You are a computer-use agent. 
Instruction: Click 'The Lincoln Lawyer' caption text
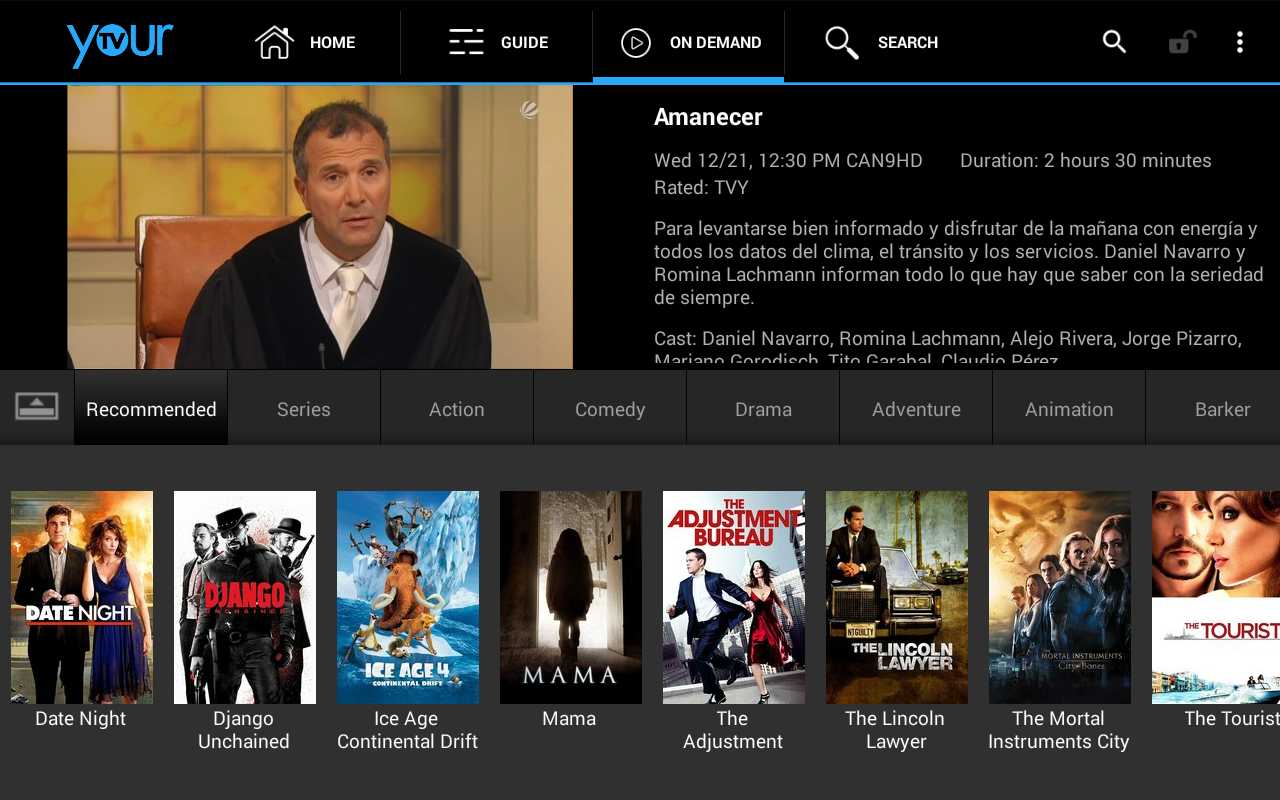[x=895, y=730]
